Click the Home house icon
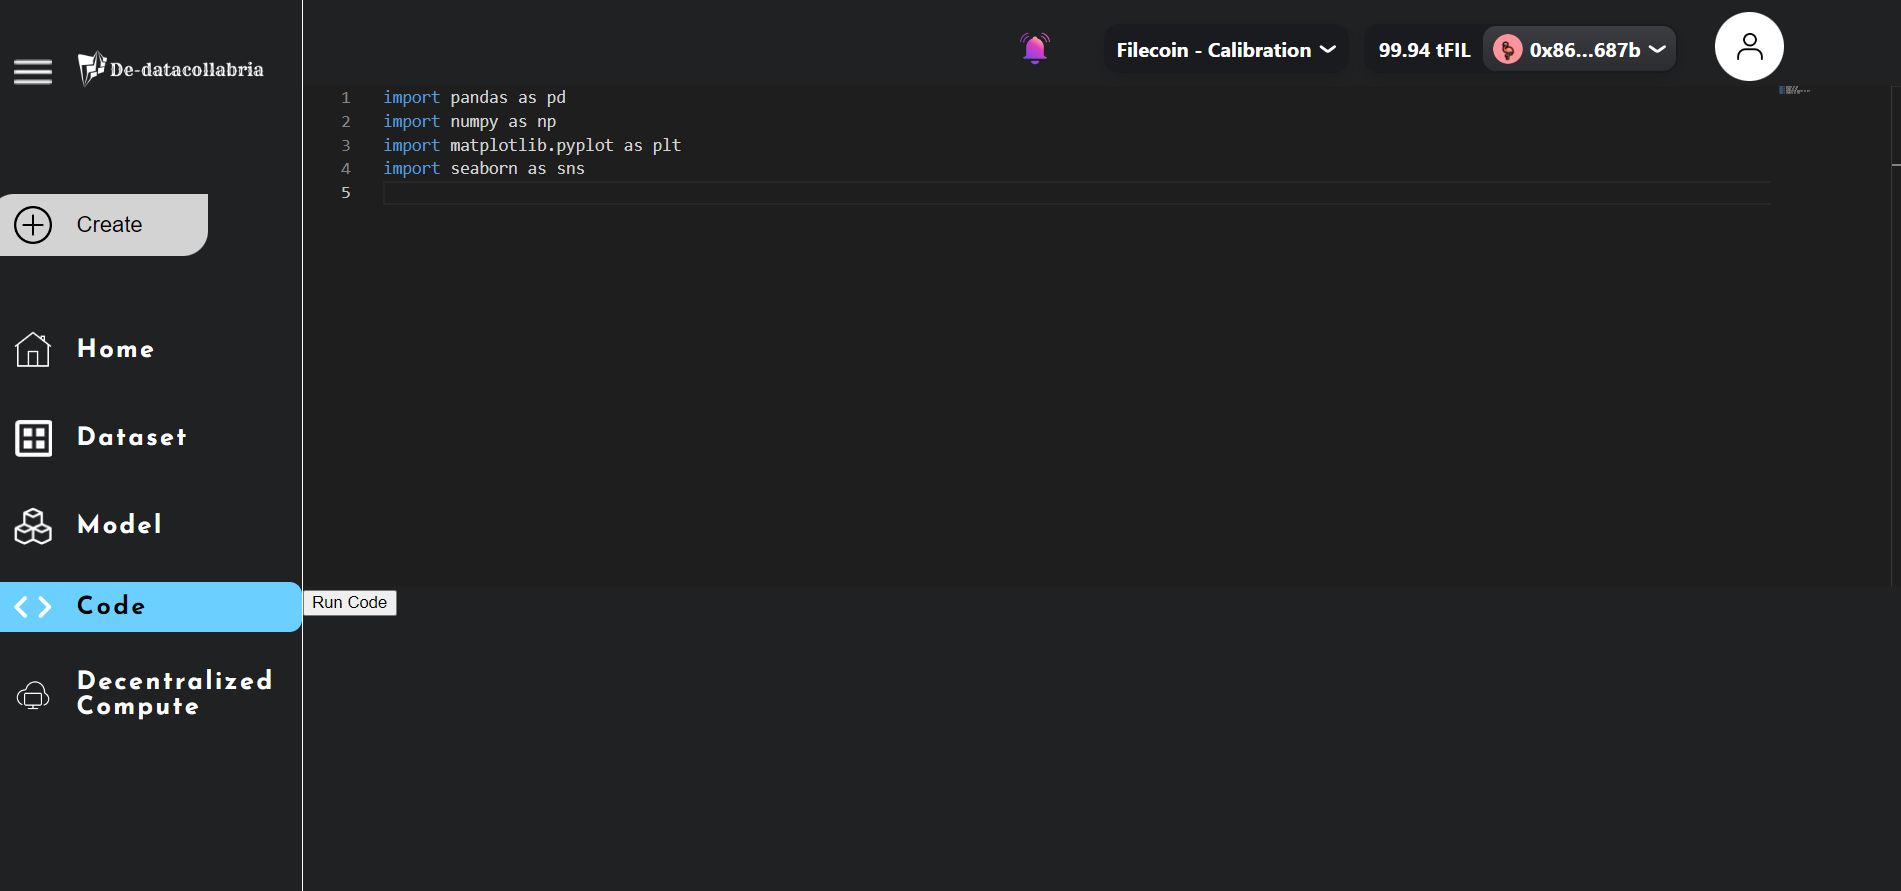 pyautogui.click(x=33, y=350)
